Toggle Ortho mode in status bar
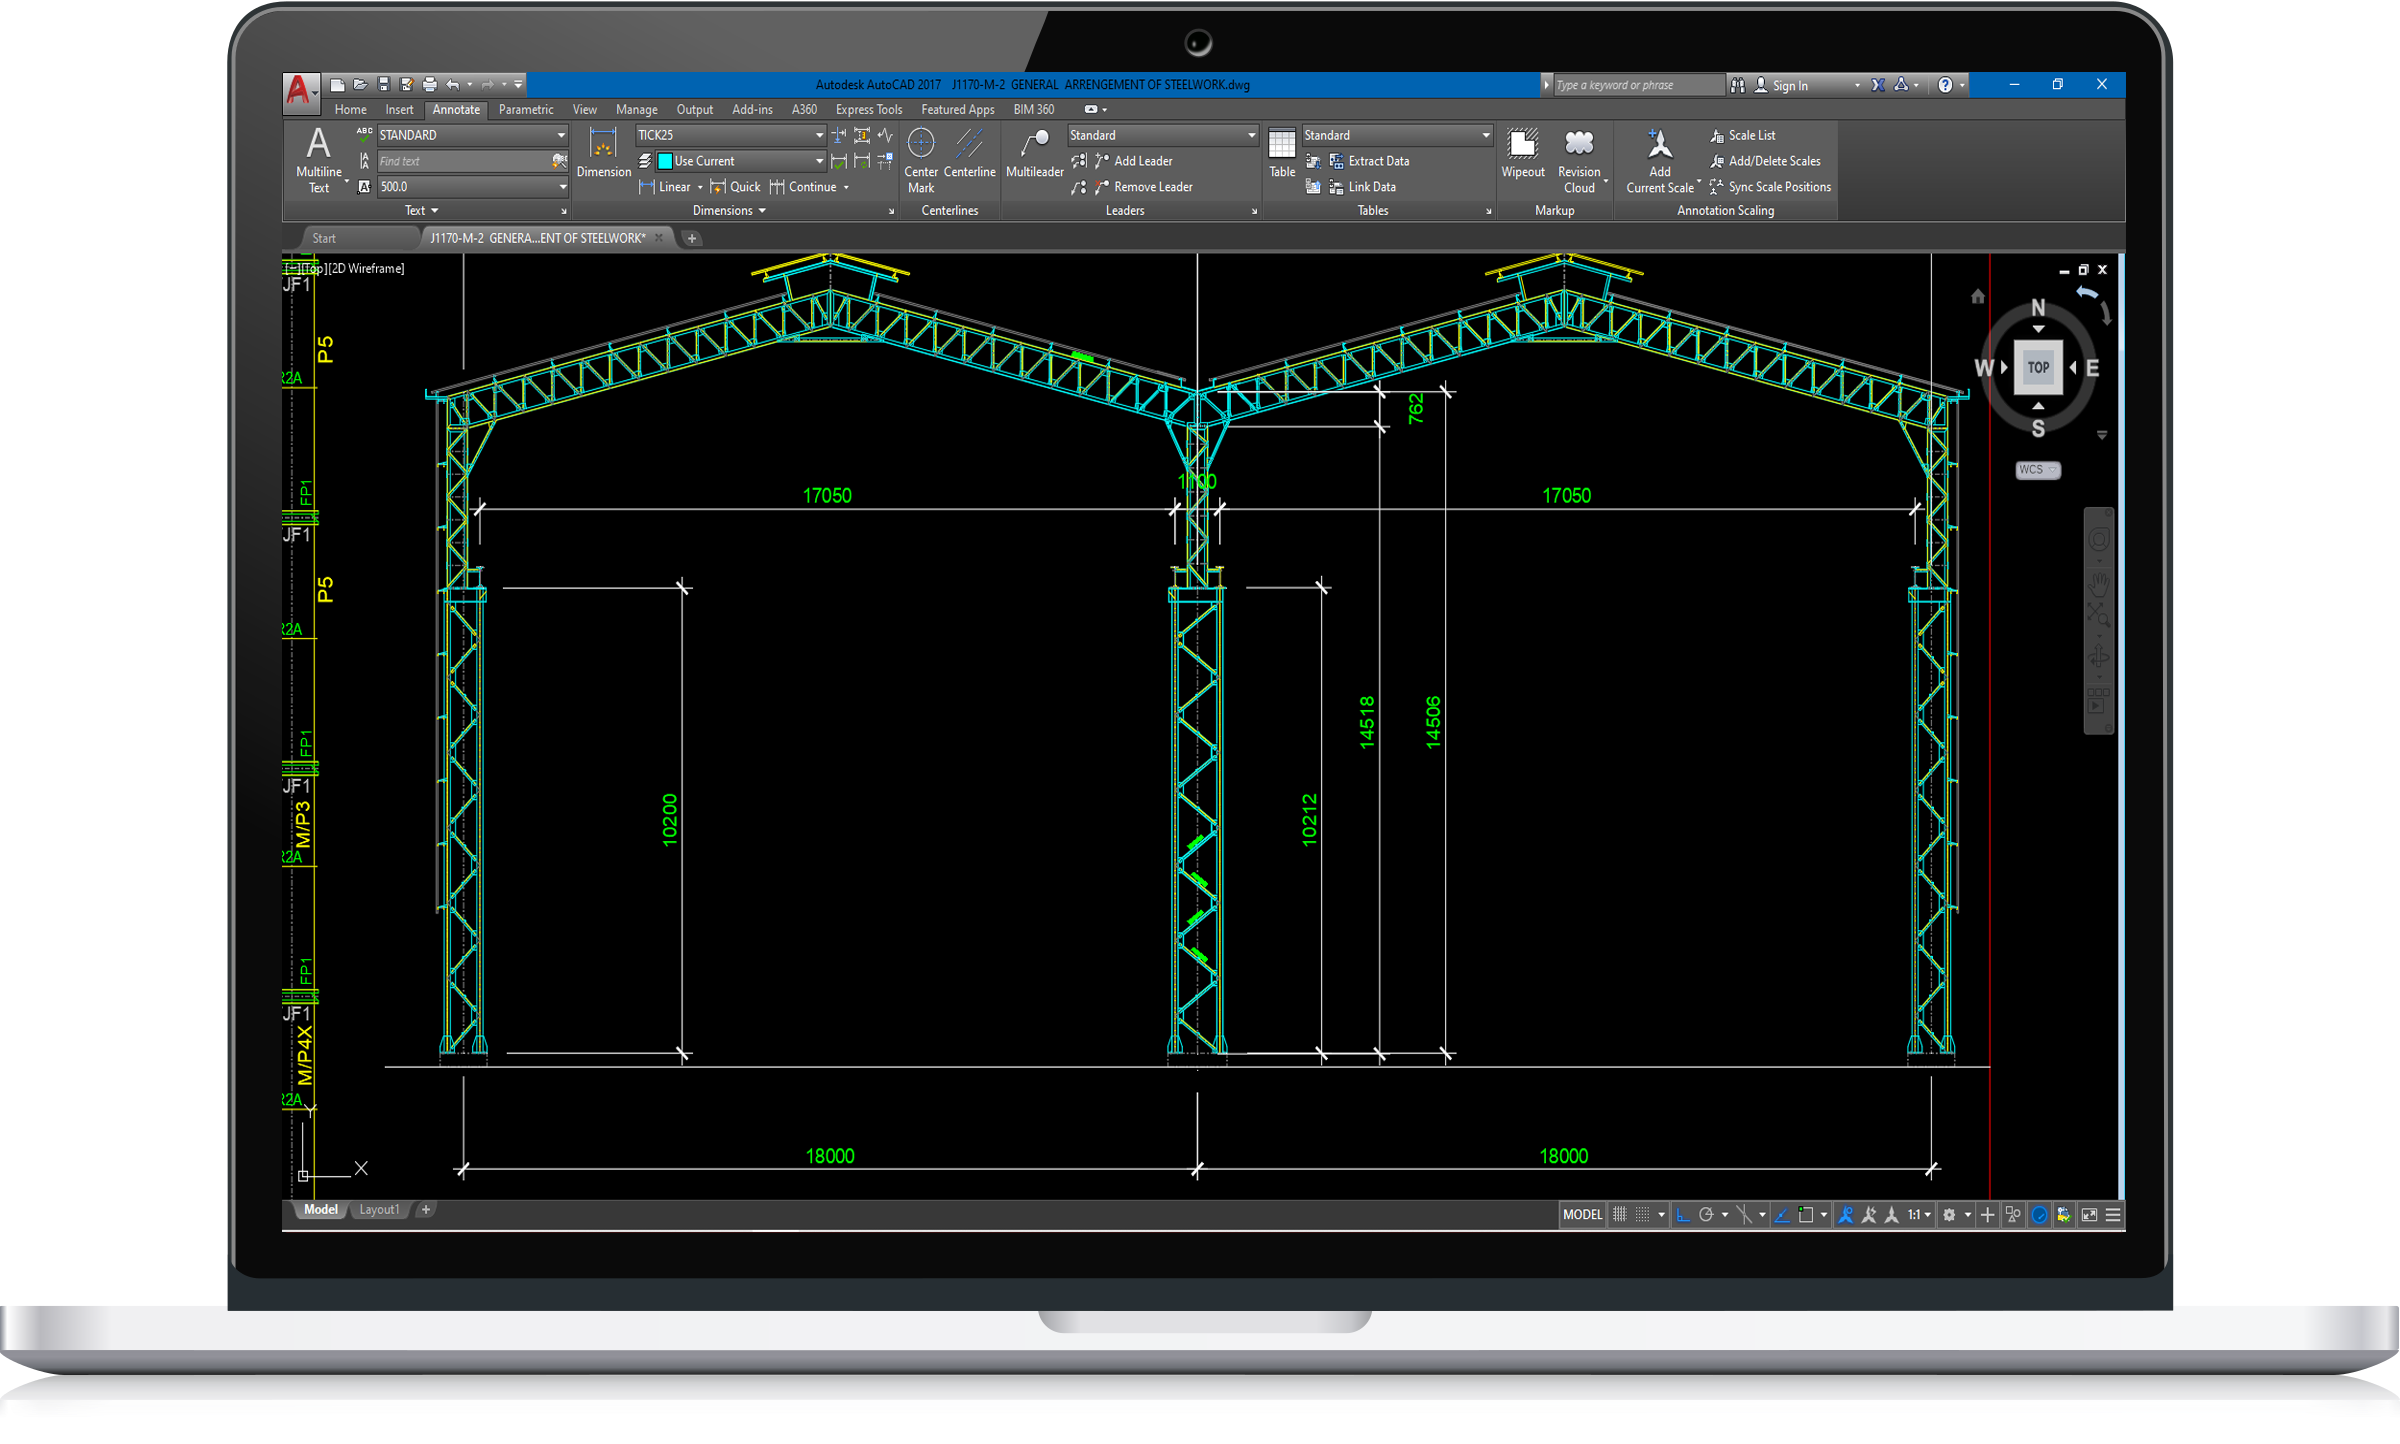The height and width of the screenshot is (1444, 2400). click(x=1683, y=1214)
